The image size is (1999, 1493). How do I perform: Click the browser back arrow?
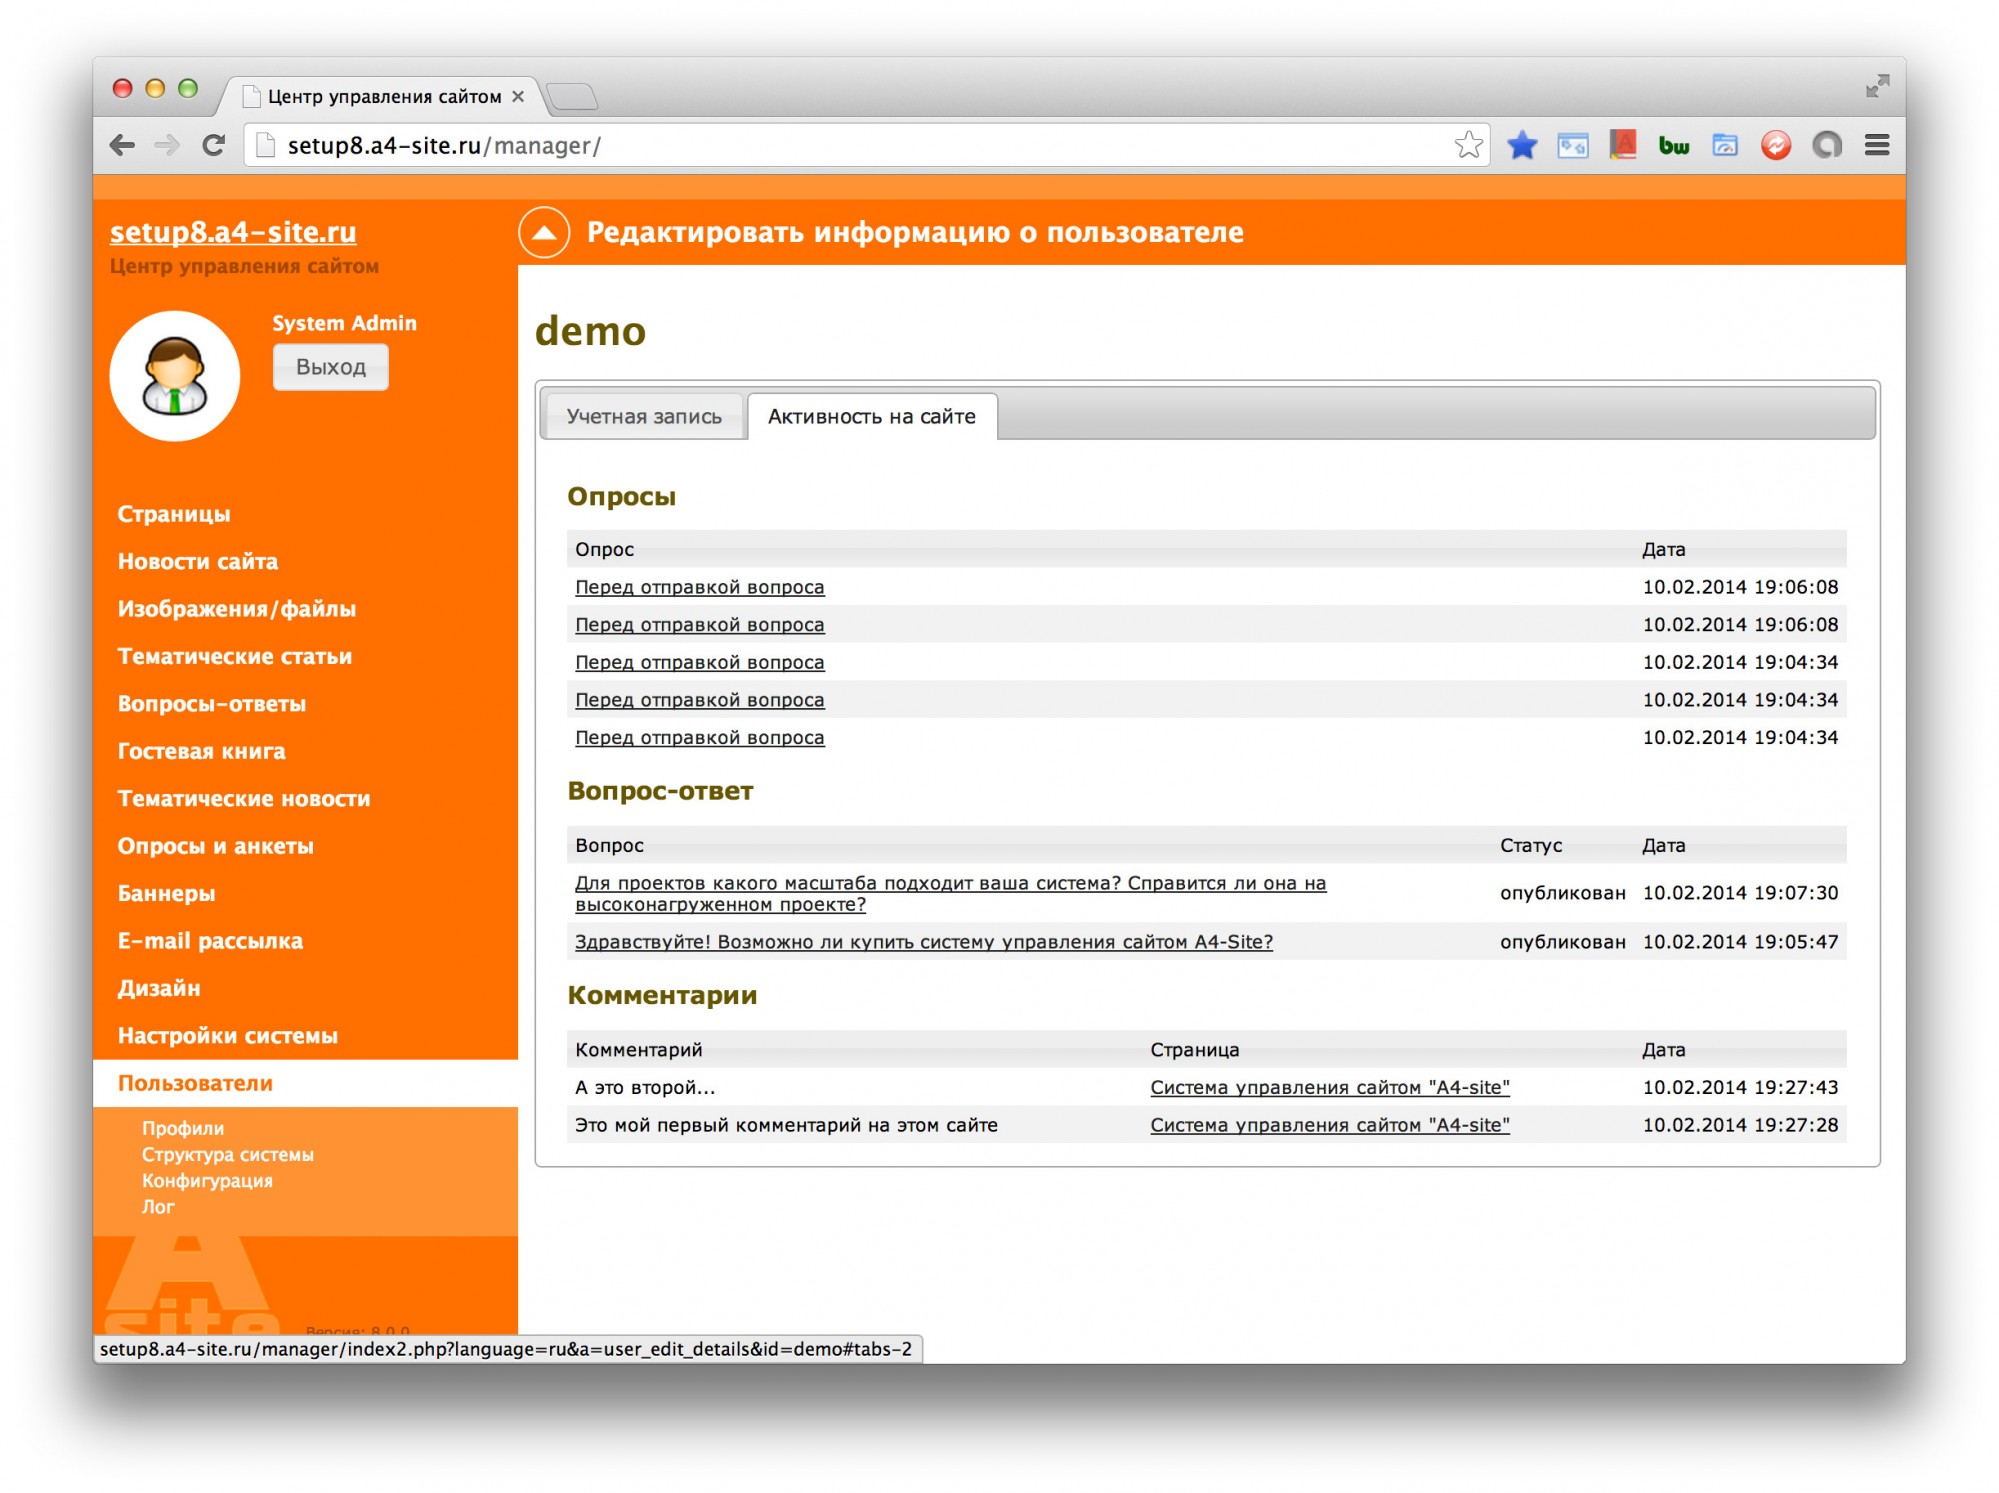tap(122, 145)
